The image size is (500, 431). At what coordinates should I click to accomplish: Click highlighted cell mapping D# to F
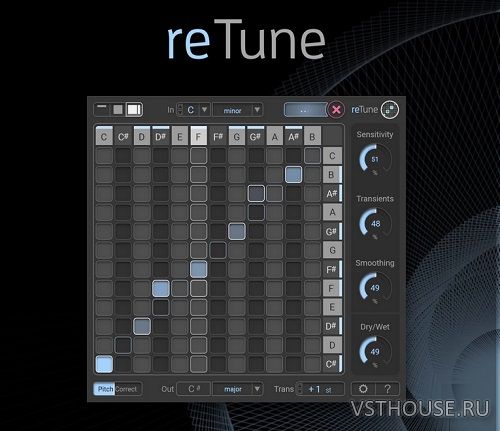coord(161,288)
